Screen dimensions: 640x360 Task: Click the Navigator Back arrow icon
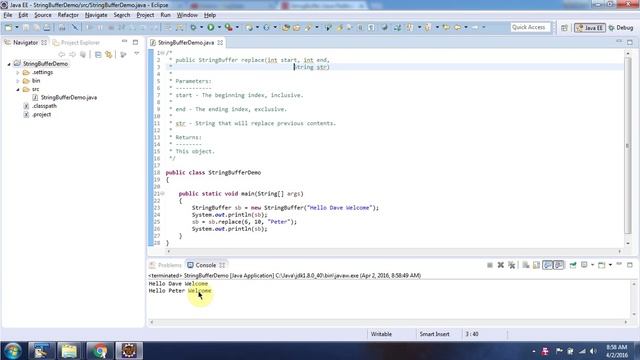click(62, 54)
